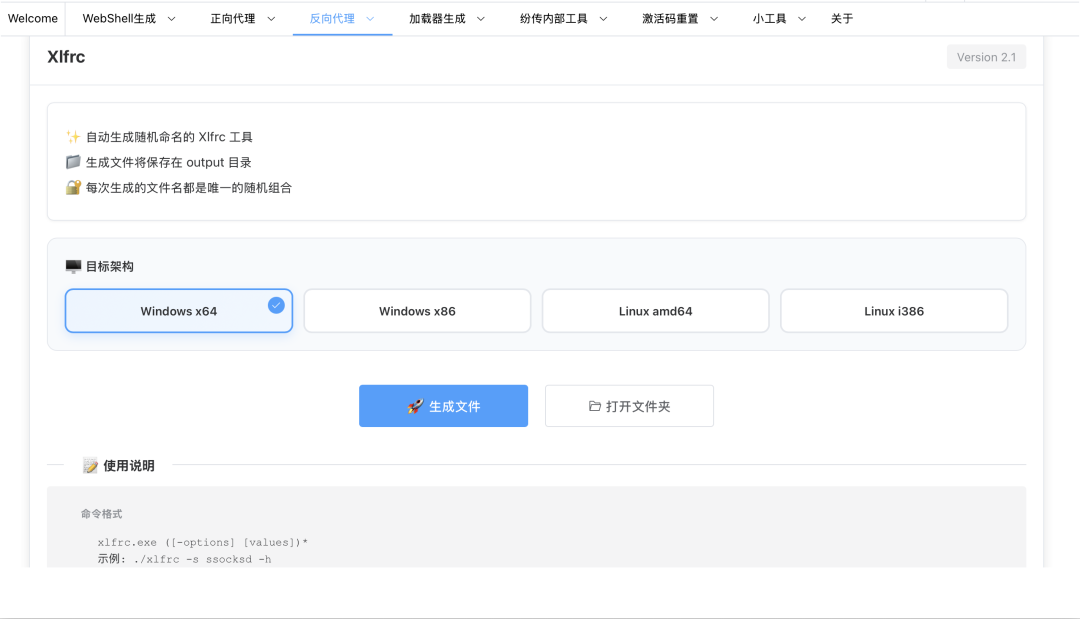Click the lock icon in the info box

[73, 187]
